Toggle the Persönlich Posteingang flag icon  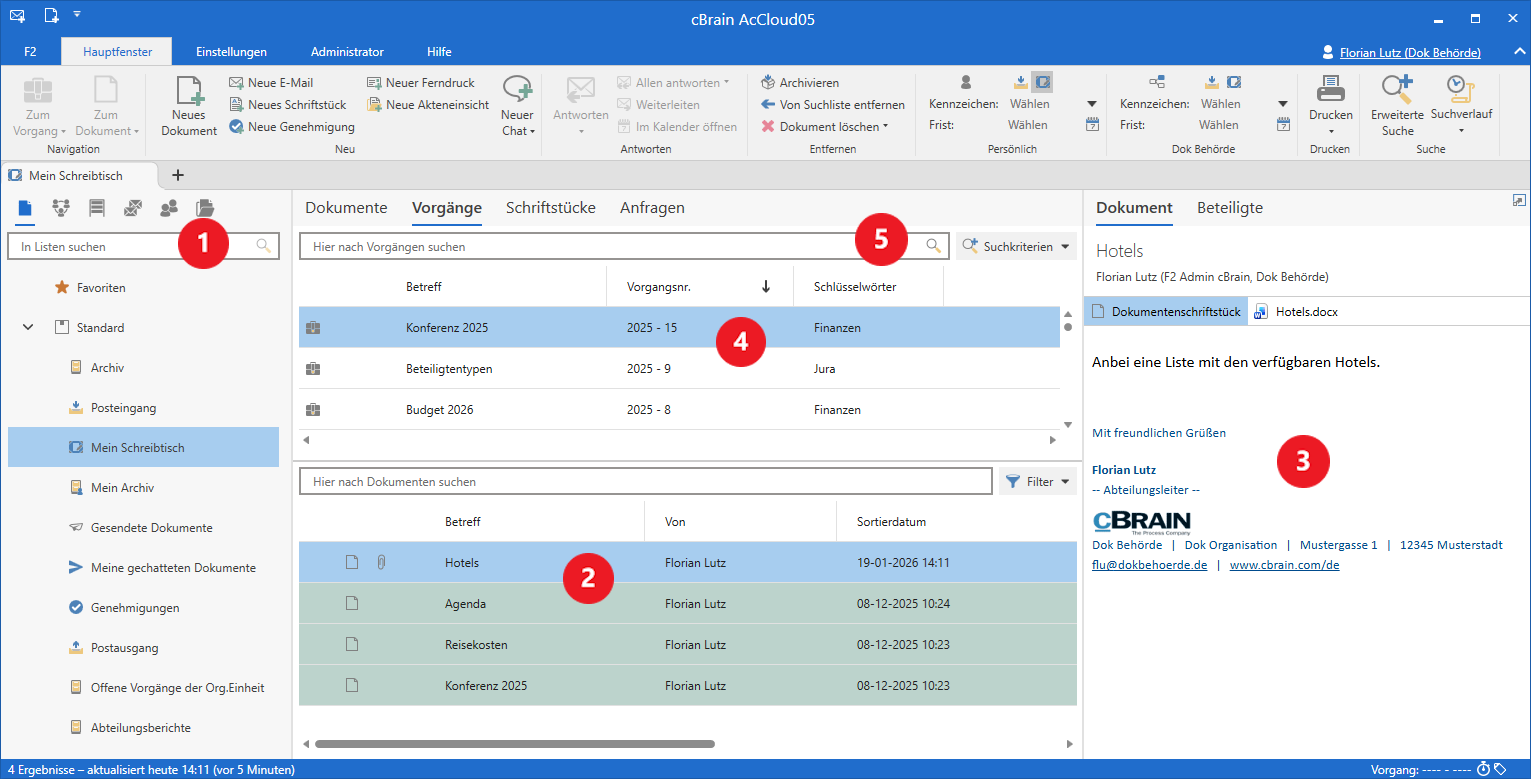point(1020,82)
